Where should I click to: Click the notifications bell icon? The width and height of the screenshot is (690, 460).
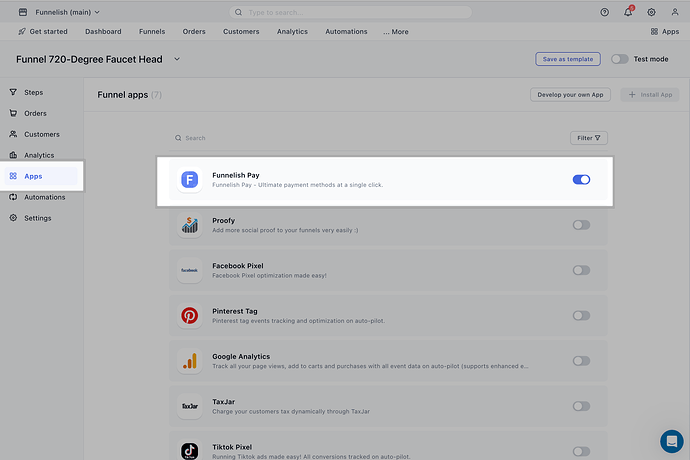coord(628,12)
